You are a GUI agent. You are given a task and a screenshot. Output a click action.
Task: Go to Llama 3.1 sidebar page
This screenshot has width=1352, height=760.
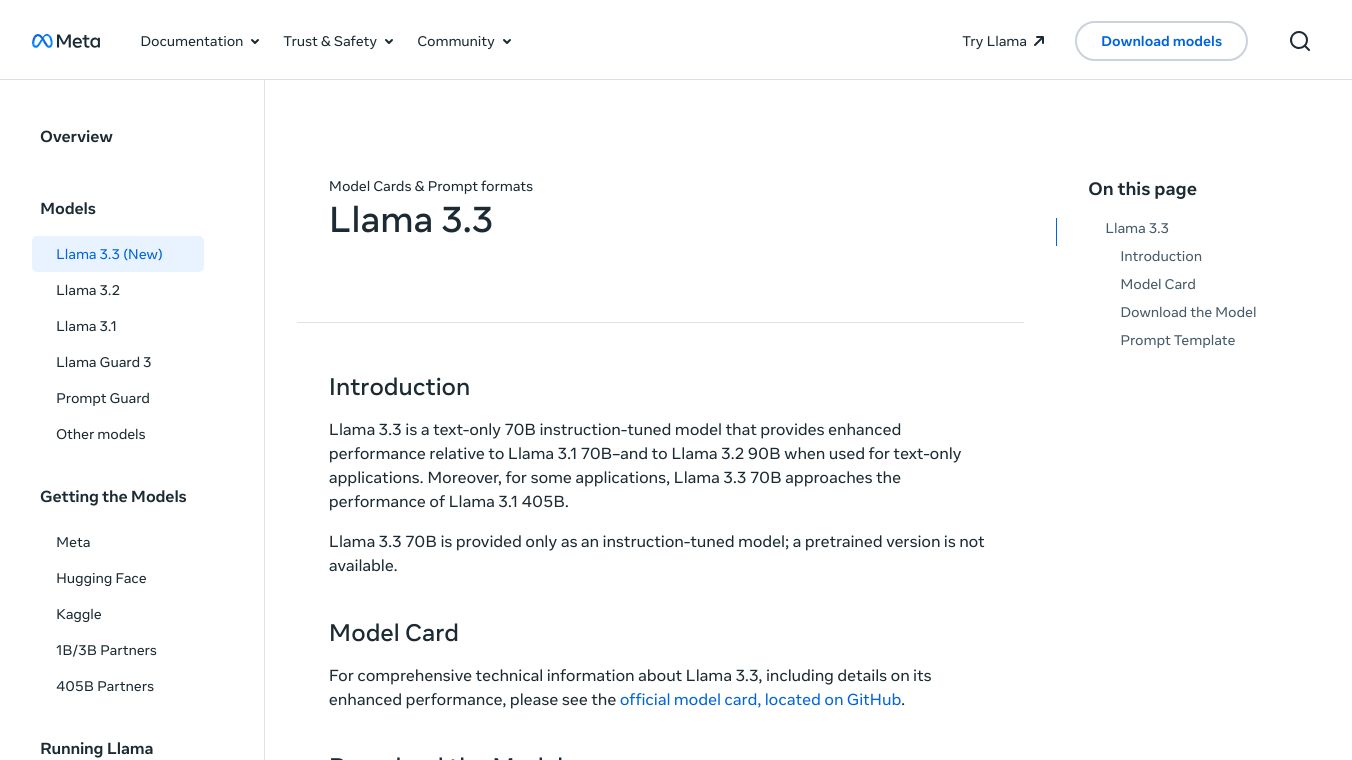86,326
